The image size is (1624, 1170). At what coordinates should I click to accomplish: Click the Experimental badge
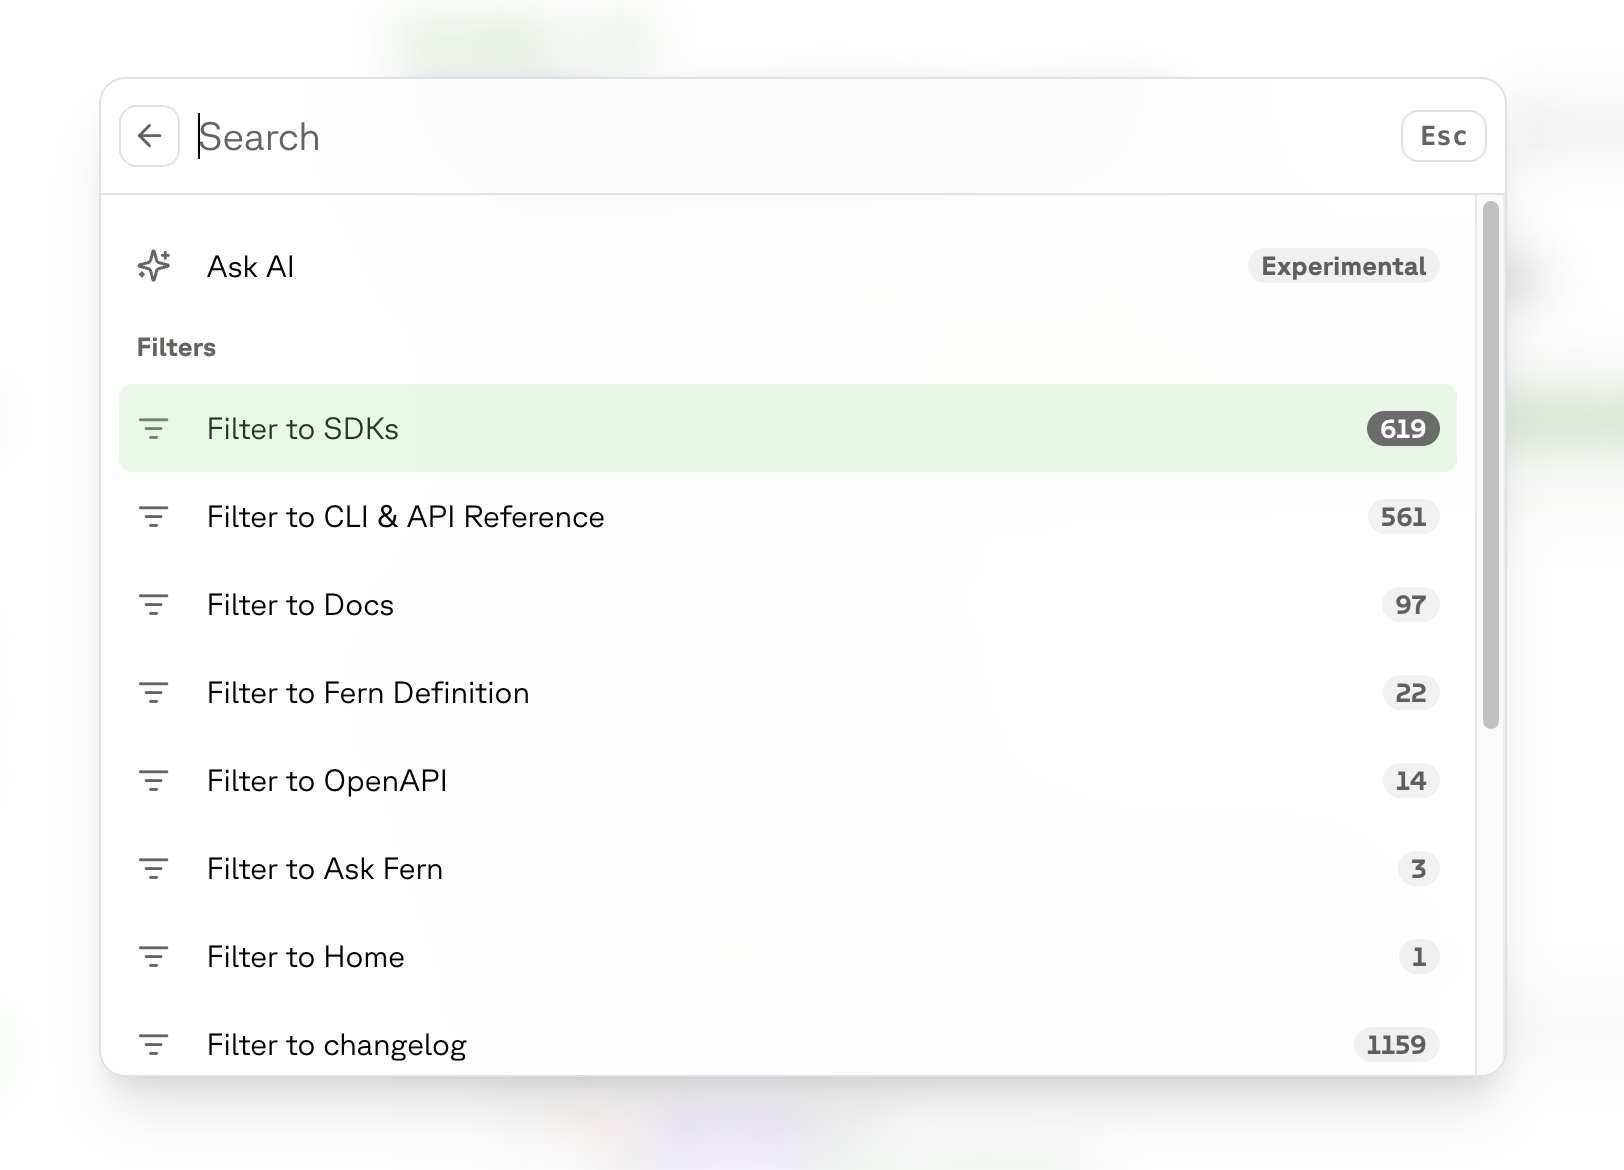[x=1342, y=266]
